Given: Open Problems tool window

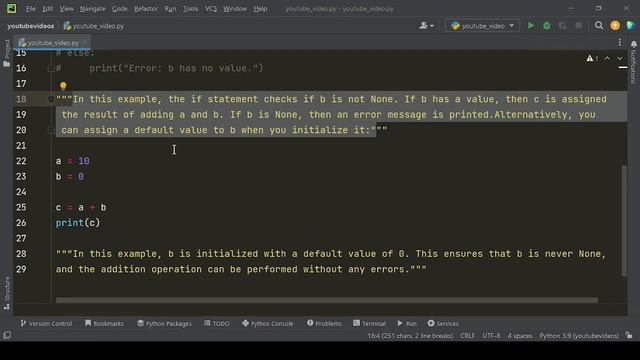Looking at the screenshot, I should (x=324, y=323).
